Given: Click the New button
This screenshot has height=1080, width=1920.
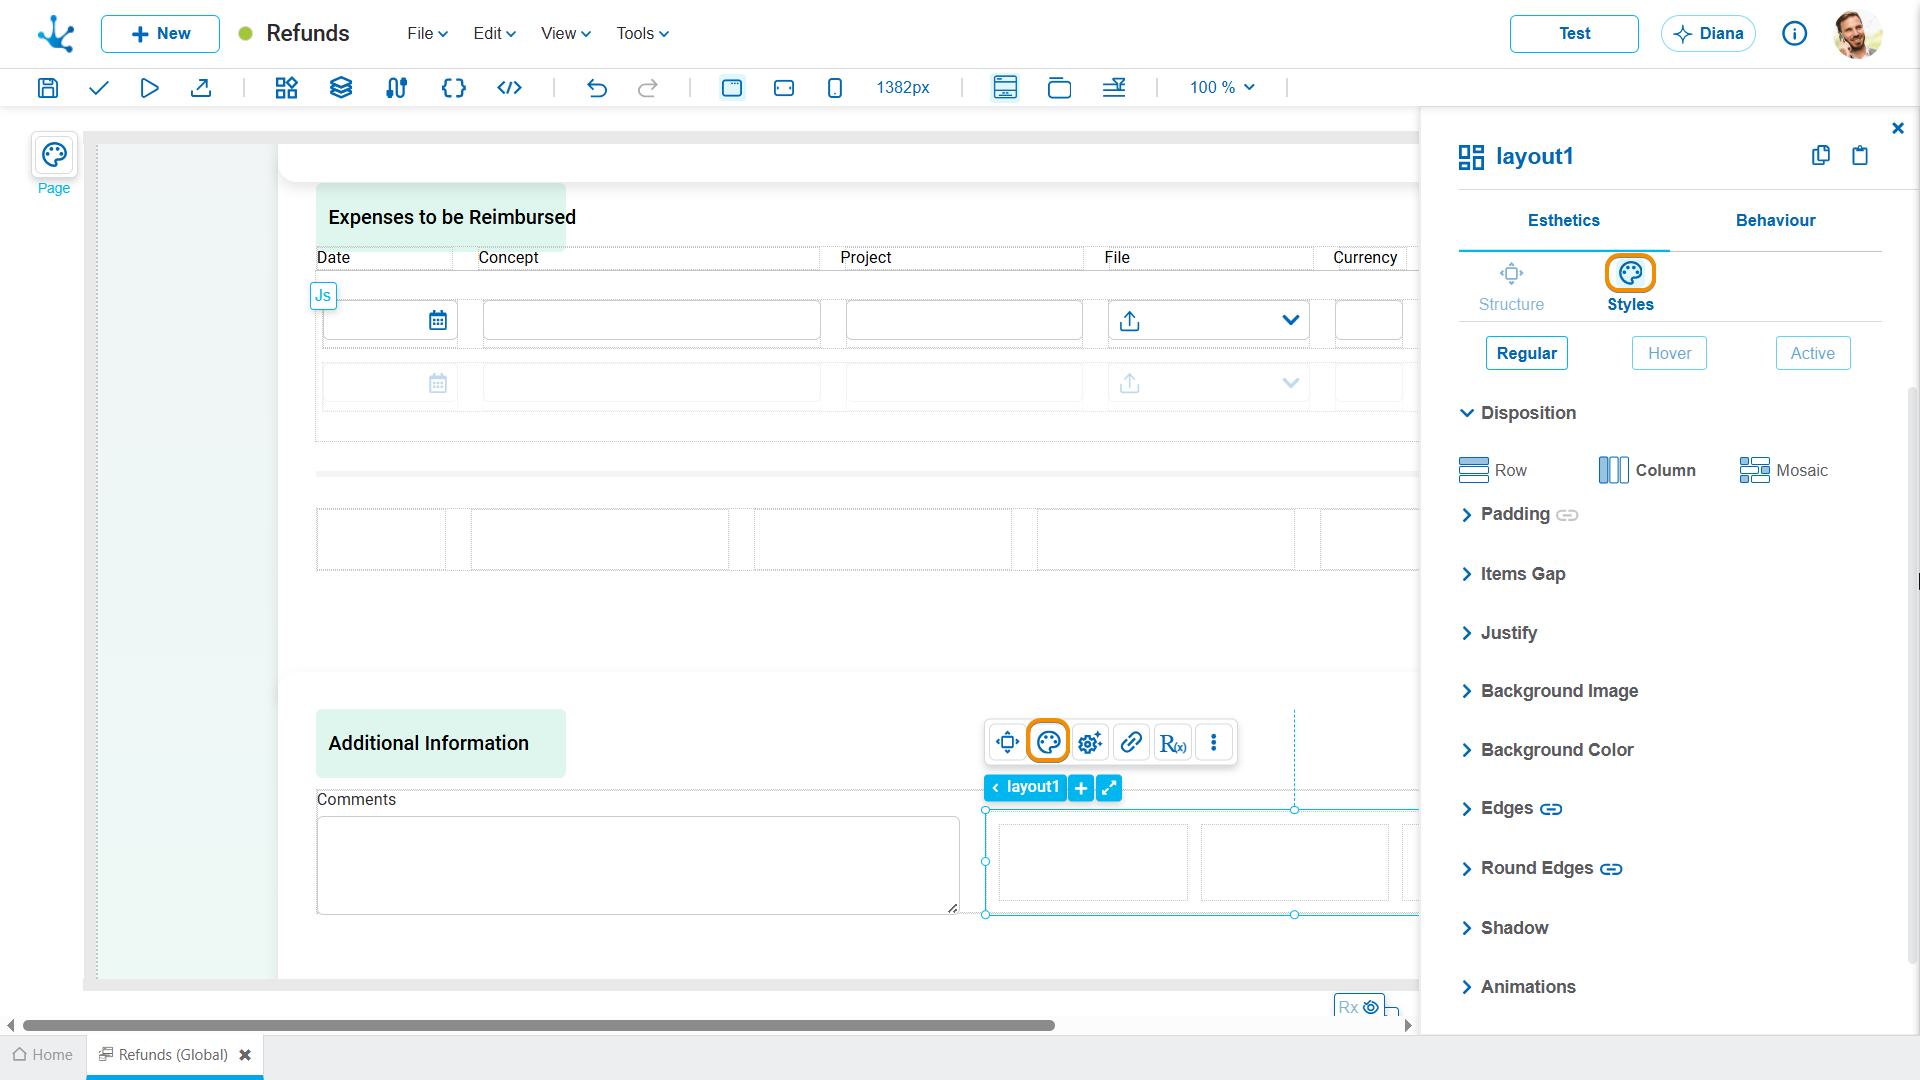Looking at the screenshot, I should (x=160, y=34).
